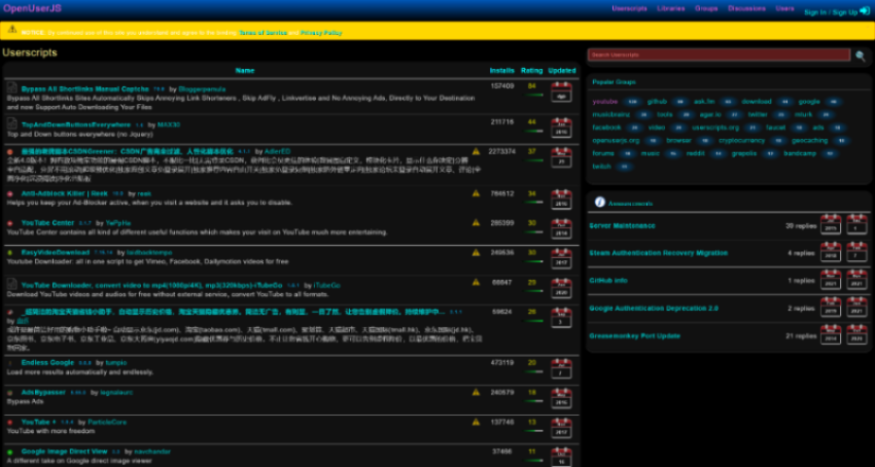Click the rating bar for YouTube Center
This screenshot has width=875, height=467.
point(533,232)
